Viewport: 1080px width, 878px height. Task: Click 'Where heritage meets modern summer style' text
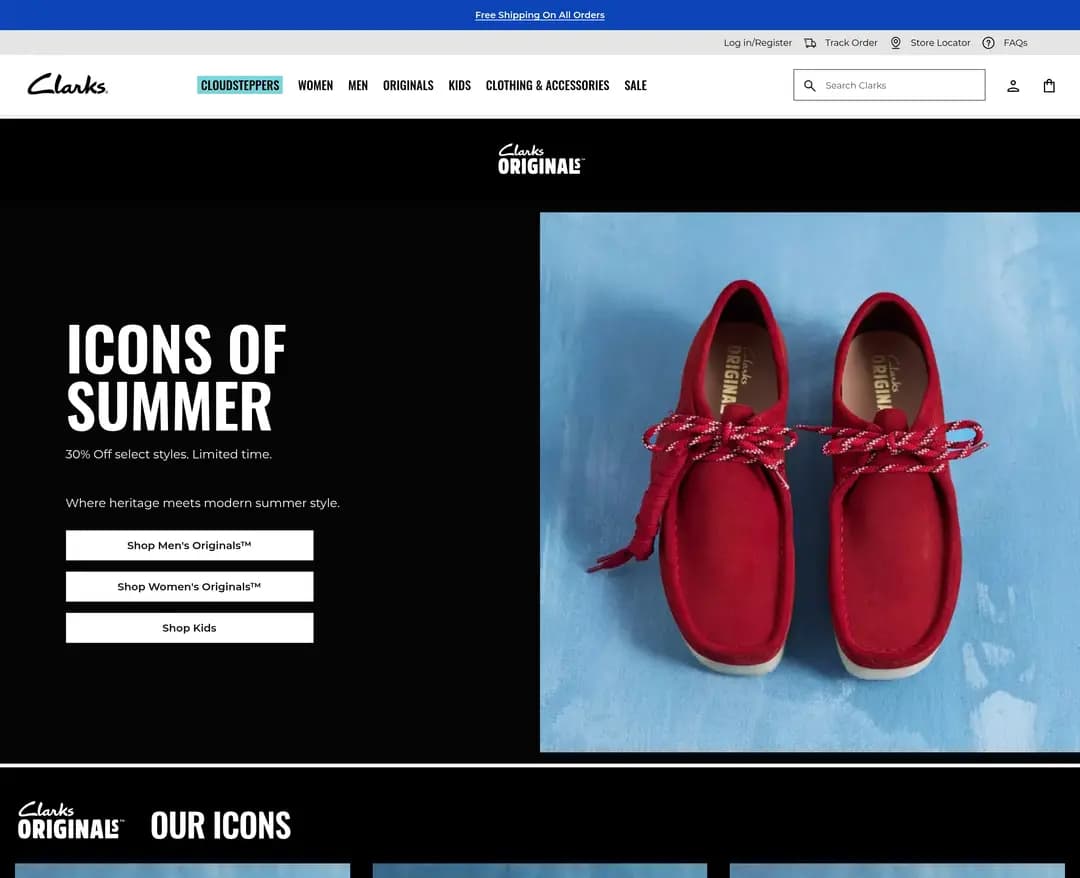point(202,503)
